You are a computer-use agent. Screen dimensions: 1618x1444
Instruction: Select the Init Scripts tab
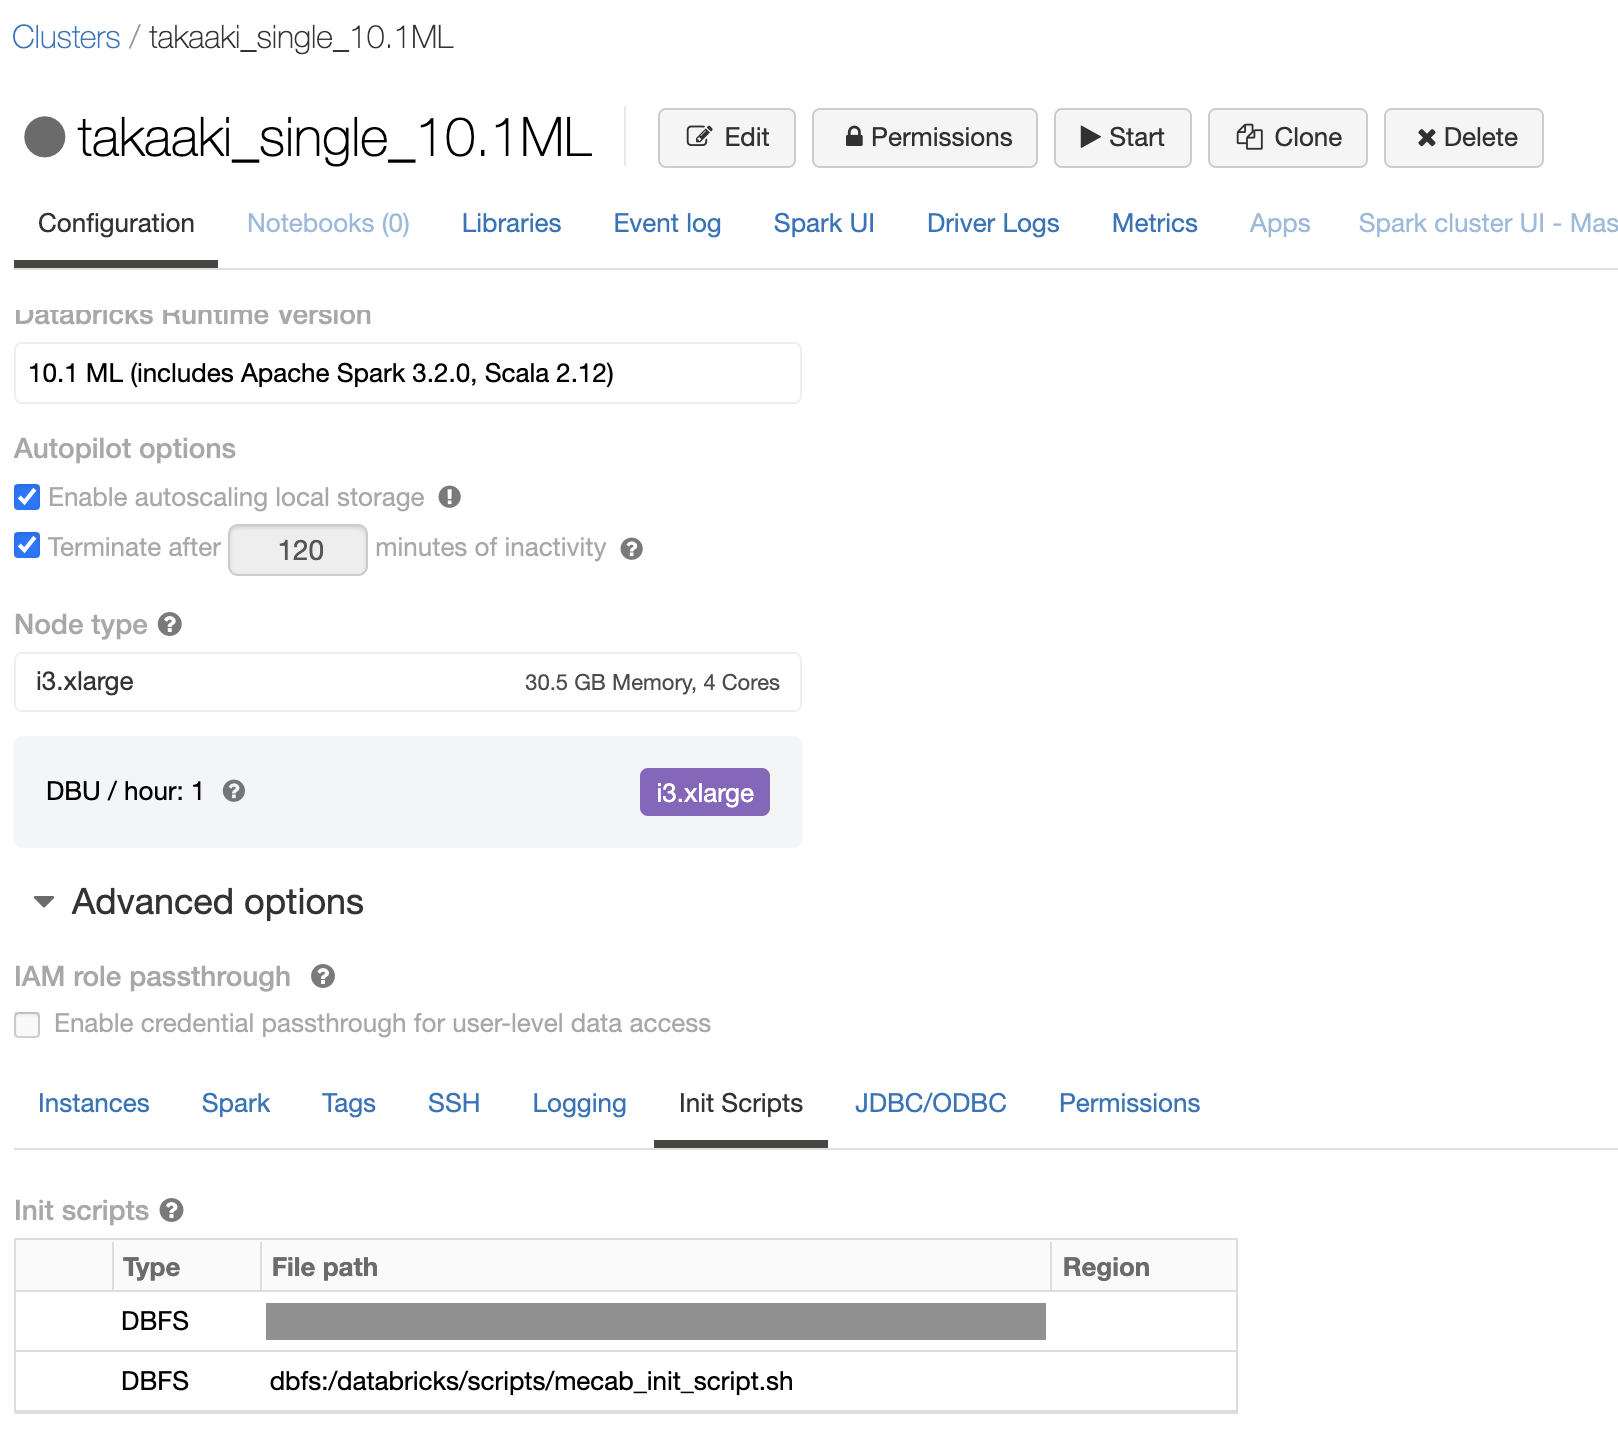[x=741, y=1103]
